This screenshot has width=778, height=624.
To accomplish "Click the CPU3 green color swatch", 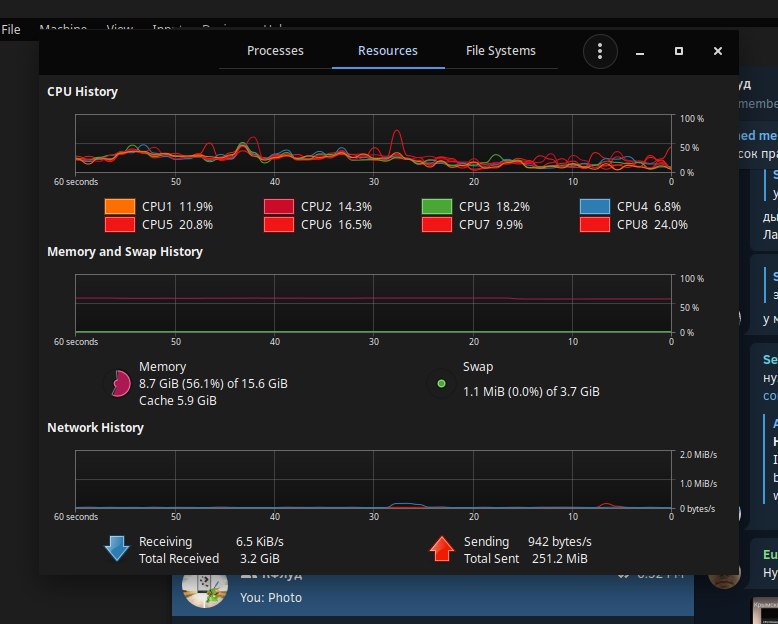I will tap(437, 206).
